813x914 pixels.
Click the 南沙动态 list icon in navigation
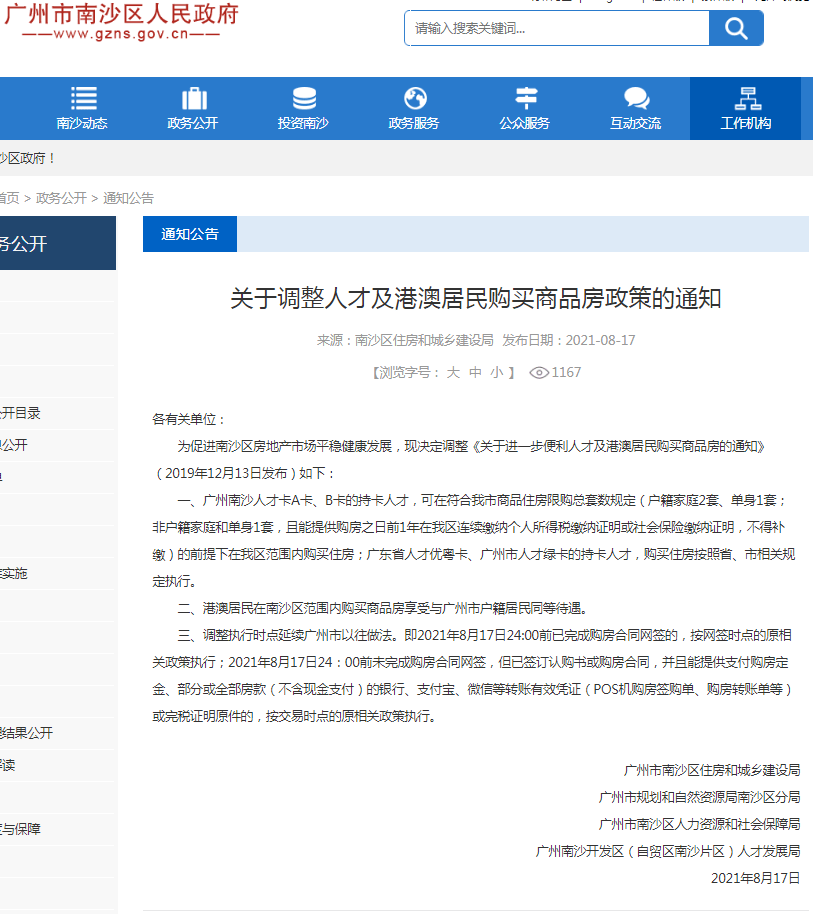point(83,98)
